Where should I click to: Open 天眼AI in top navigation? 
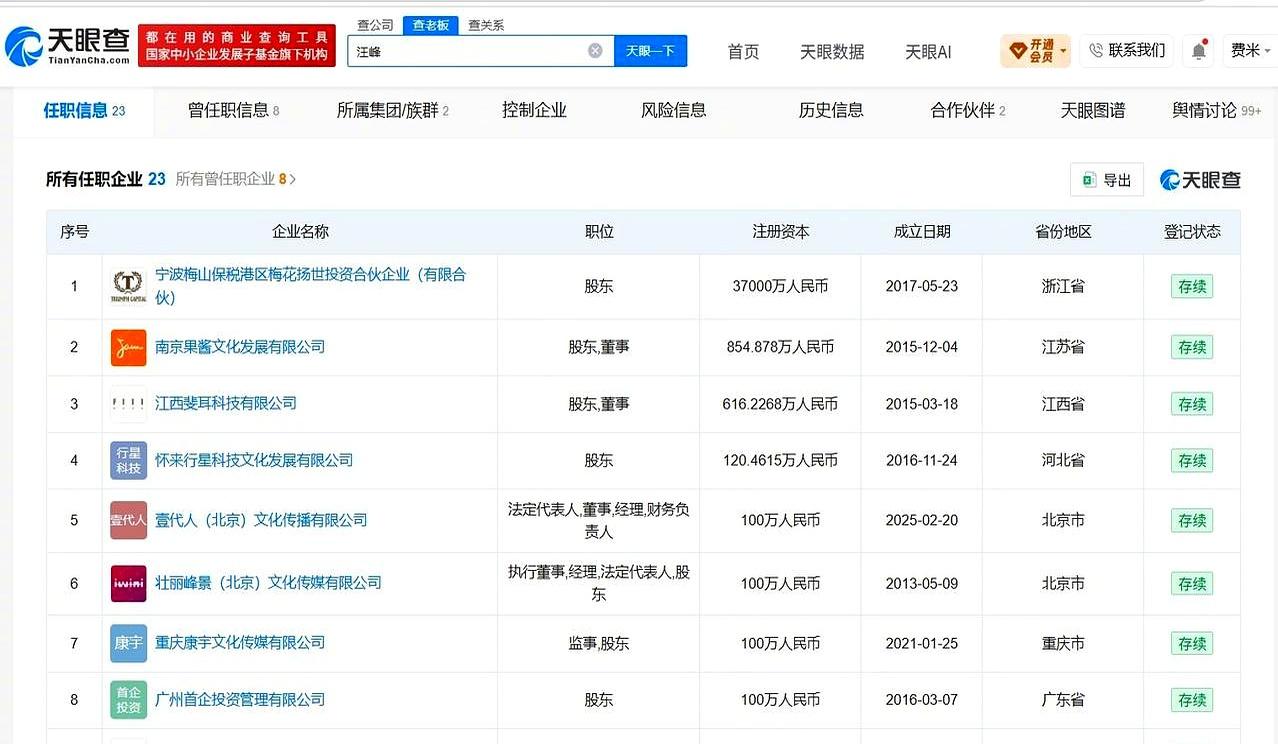928,52
